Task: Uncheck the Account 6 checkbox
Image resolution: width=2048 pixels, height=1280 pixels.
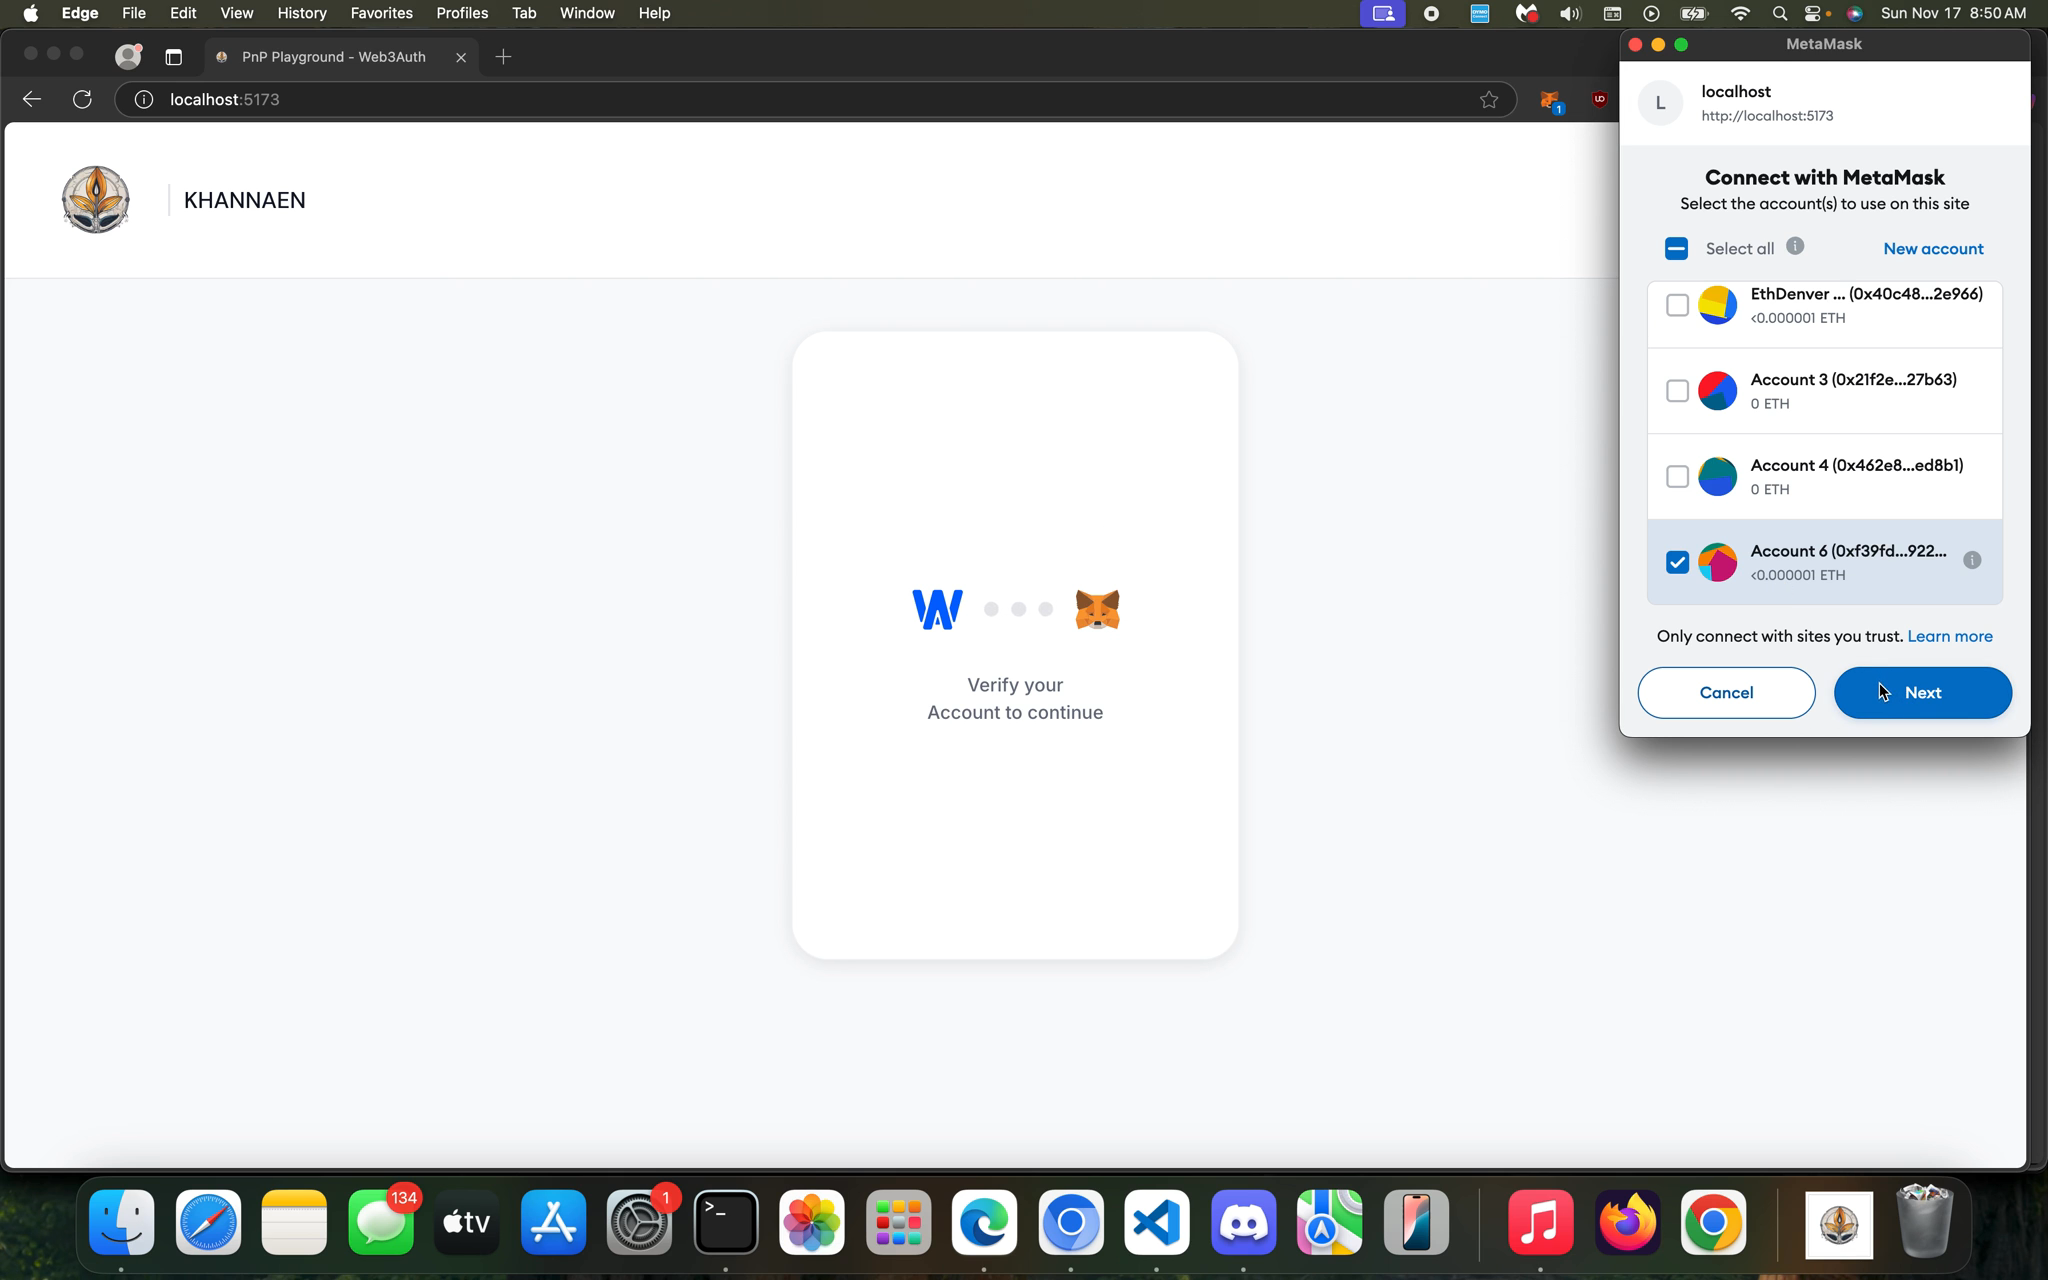Action: pos(1677,562)
